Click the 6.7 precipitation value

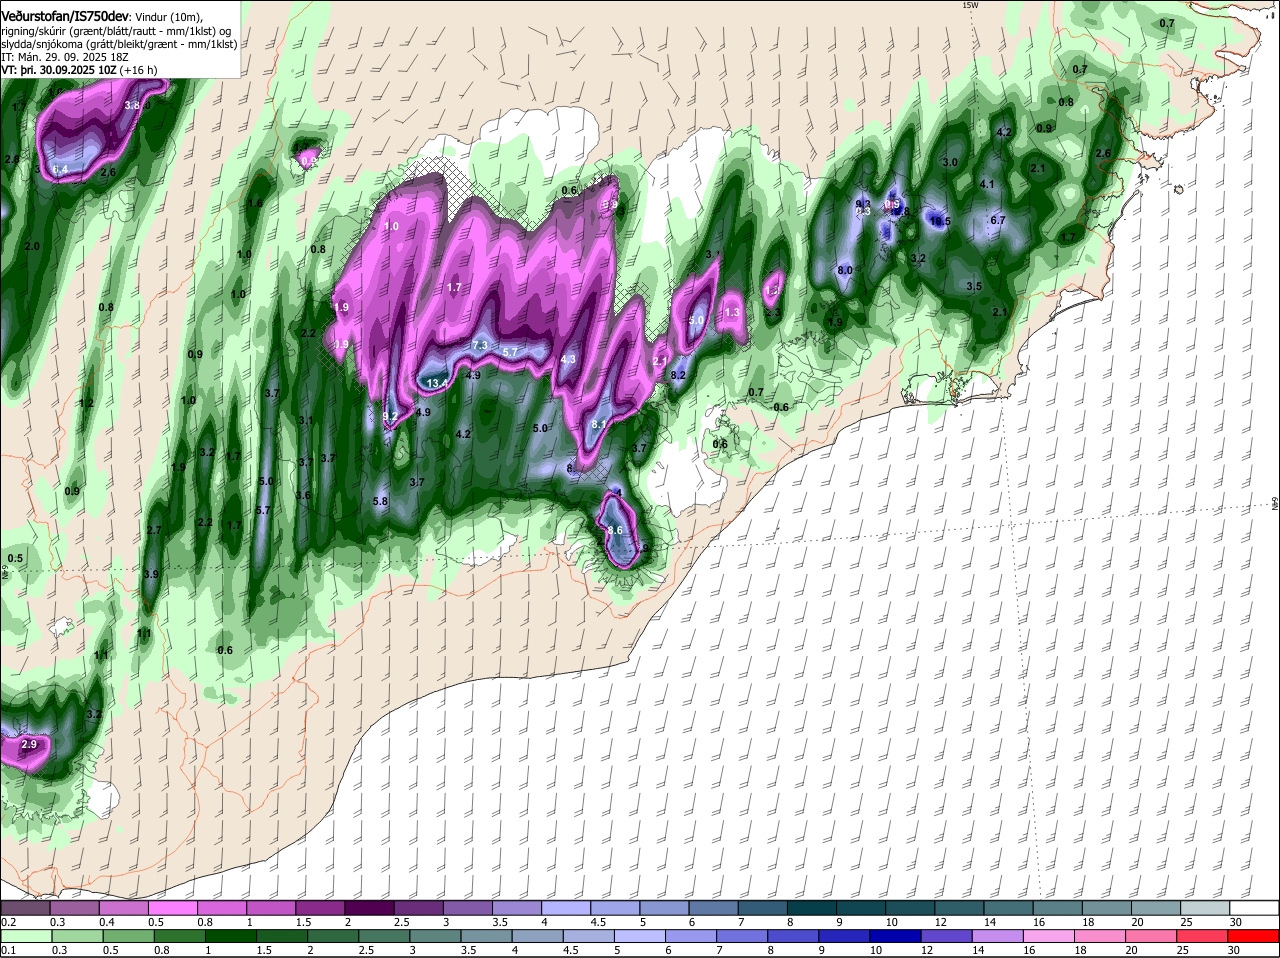click(x=997, y=220)
